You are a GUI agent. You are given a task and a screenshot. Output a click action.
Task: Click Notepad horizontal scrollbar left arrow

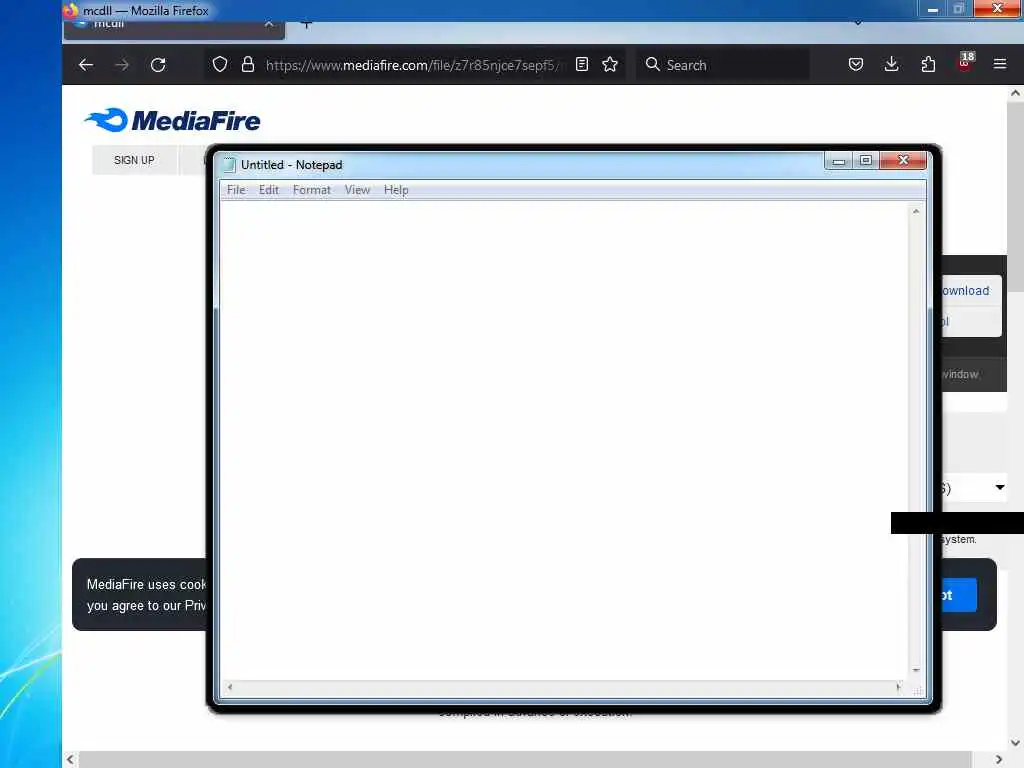[x=229, y=687]
